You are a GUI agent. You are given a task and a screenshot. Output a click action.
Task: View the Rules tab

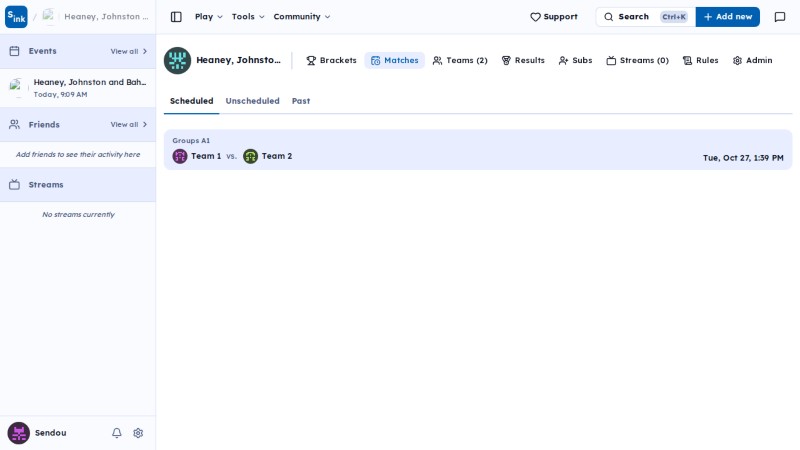(701, 60)
